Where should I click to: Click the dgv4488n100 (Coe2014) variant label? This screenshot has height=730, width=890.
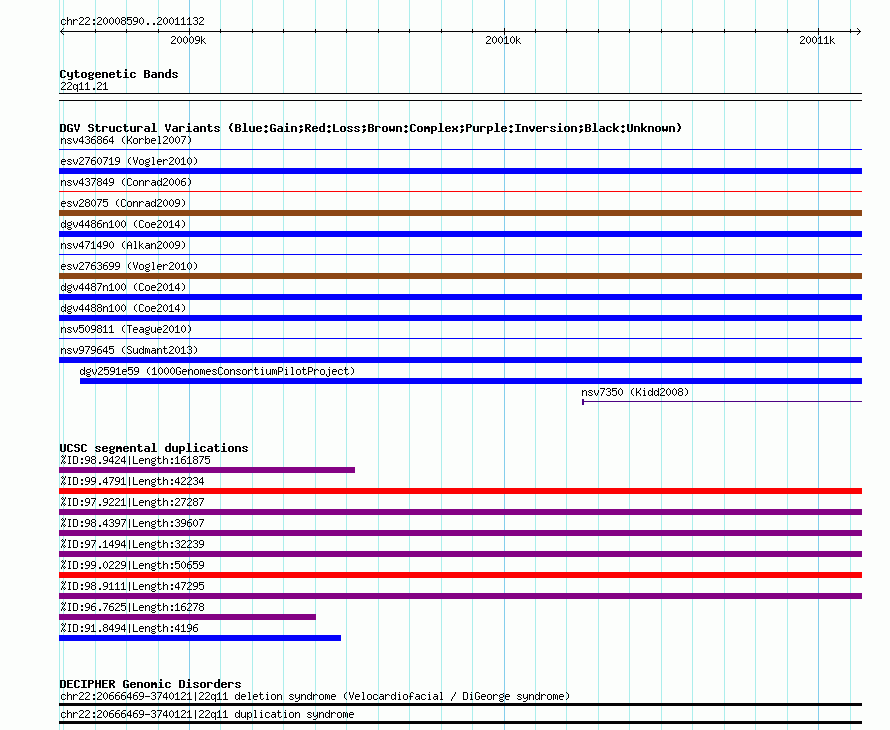[123, 308]
